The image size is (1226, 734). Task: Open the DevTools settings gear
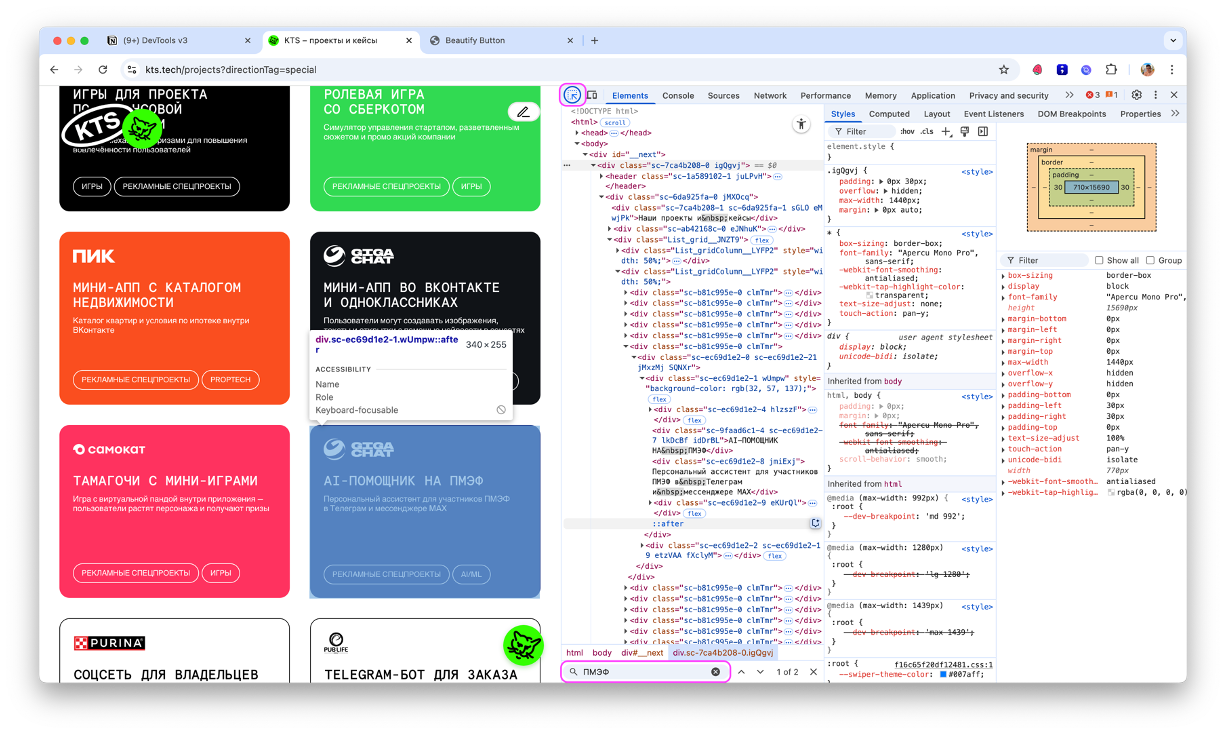point(1136,95)
